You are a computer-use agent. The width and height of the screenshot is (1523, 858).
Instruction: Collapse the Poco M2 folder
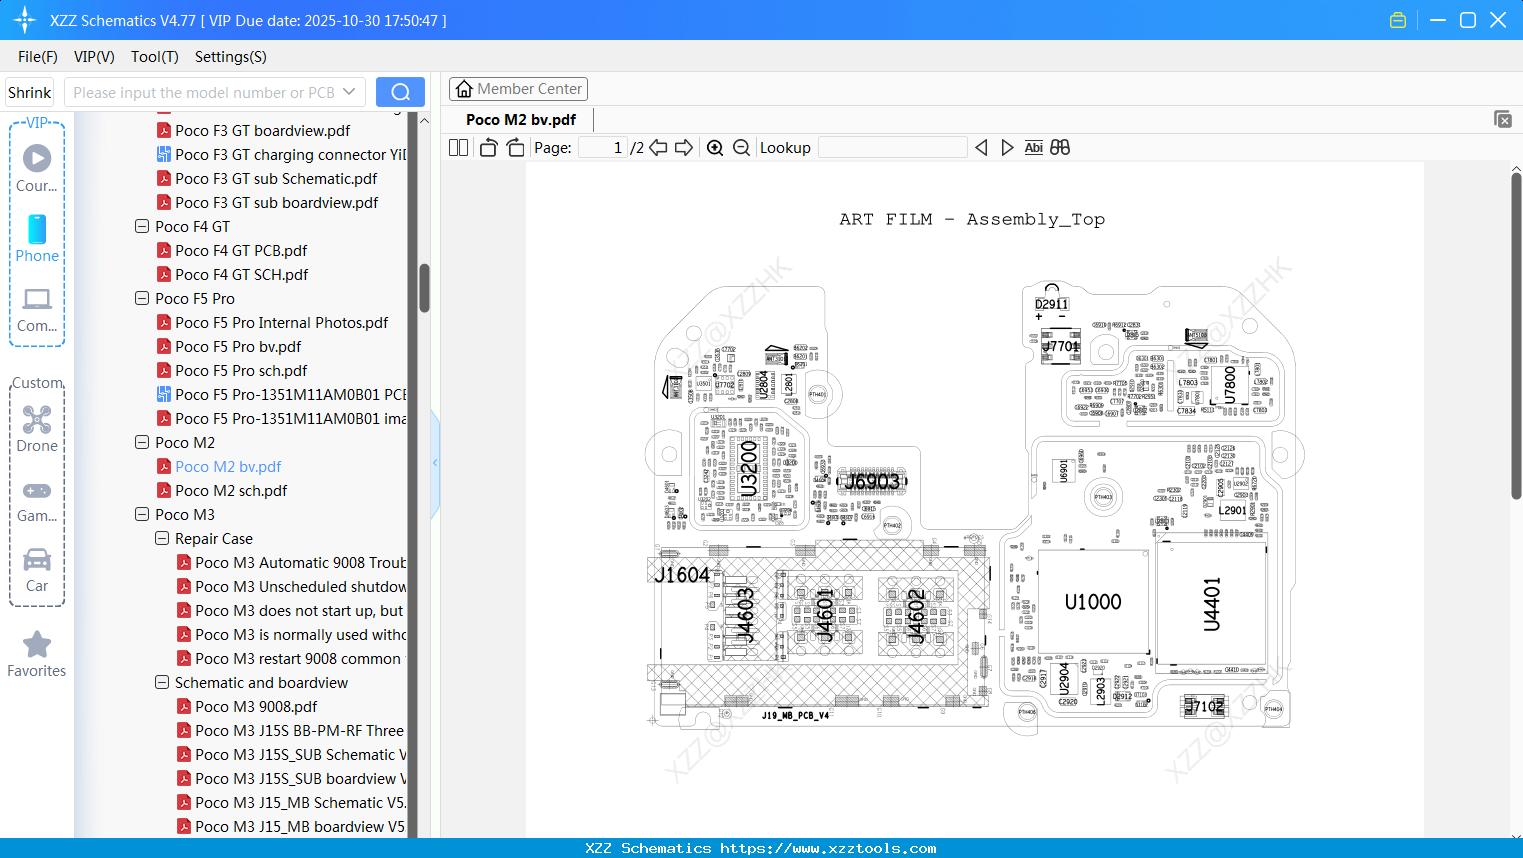(142, 442)
